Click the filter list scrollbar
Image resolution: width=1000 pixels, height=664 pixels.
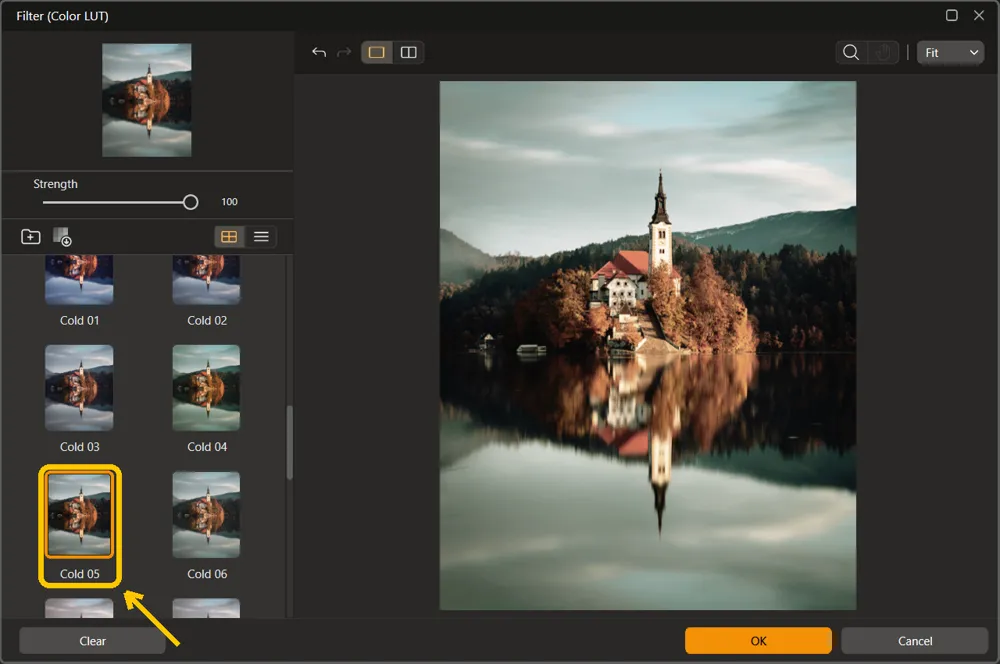290,443
